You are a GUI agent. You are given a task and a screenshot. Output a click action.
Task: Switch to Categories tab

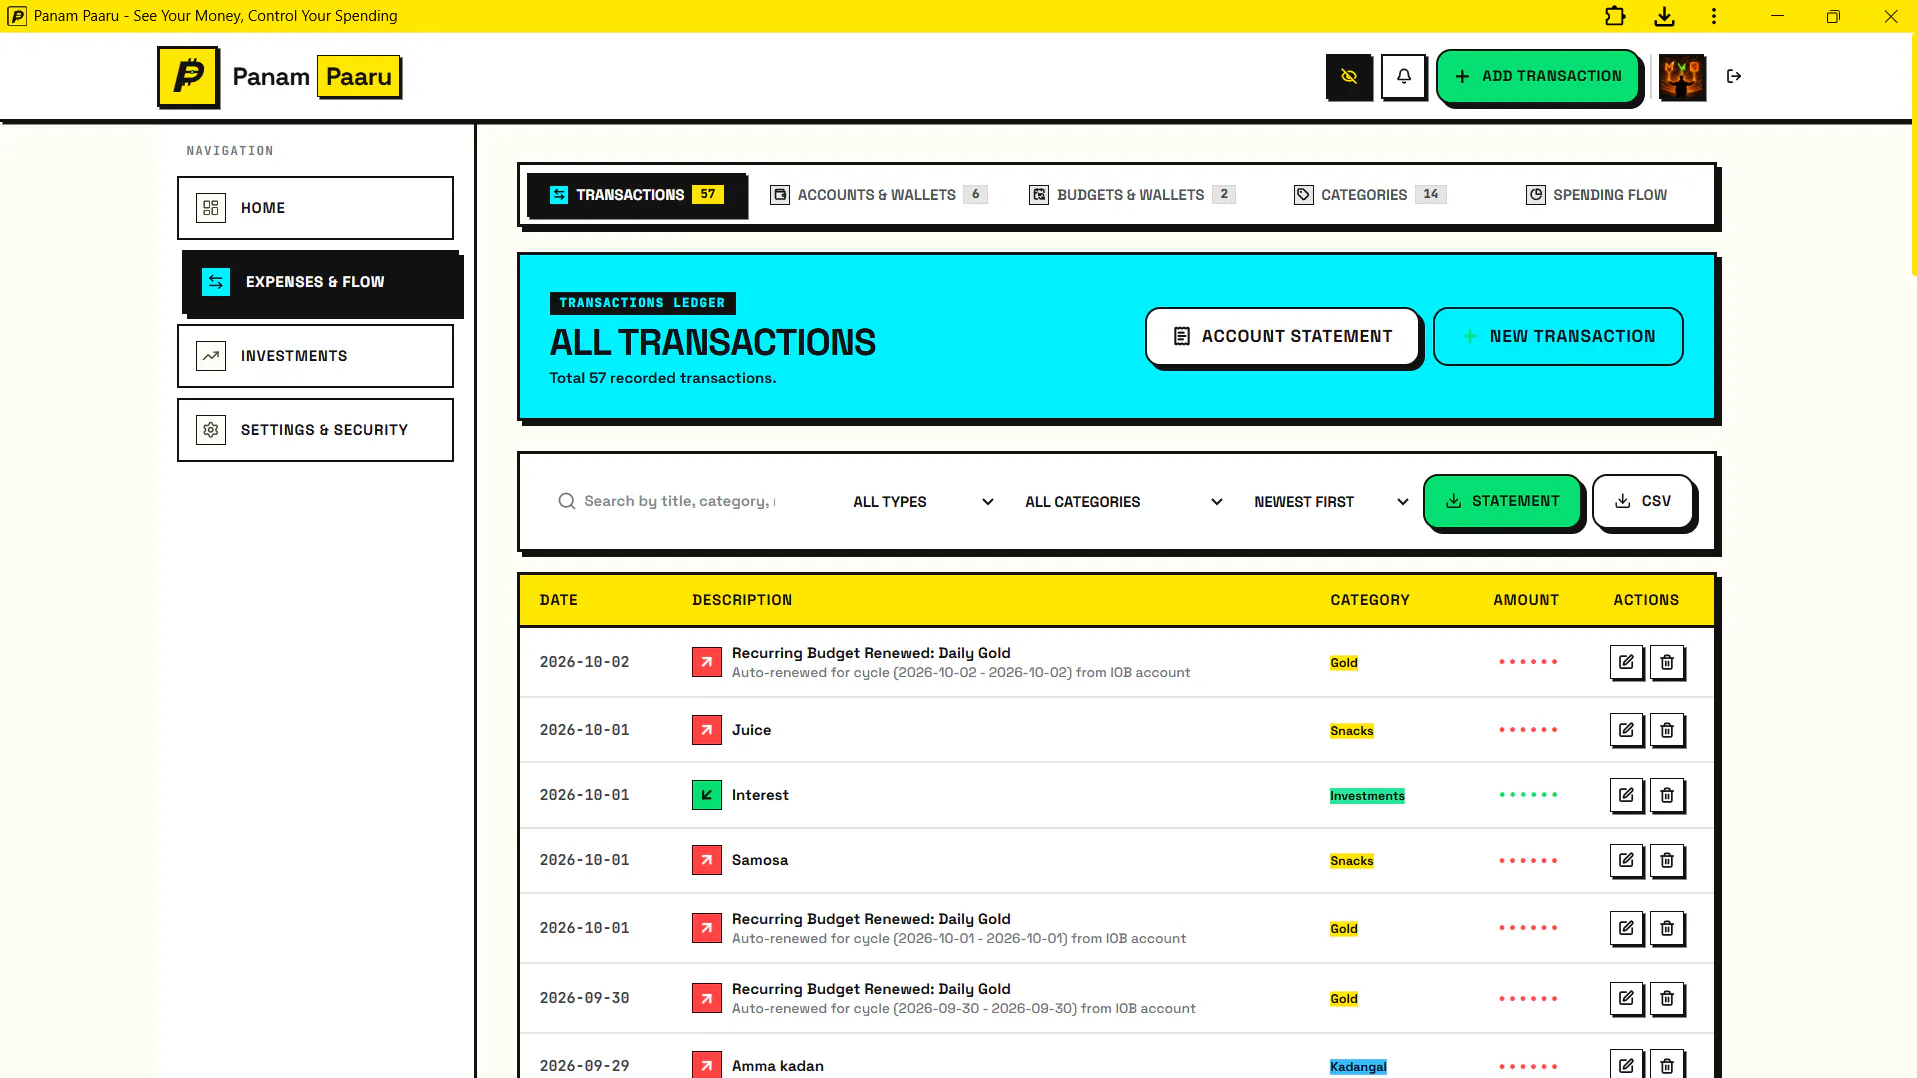pyautogui.click(x=1370, y=195)
